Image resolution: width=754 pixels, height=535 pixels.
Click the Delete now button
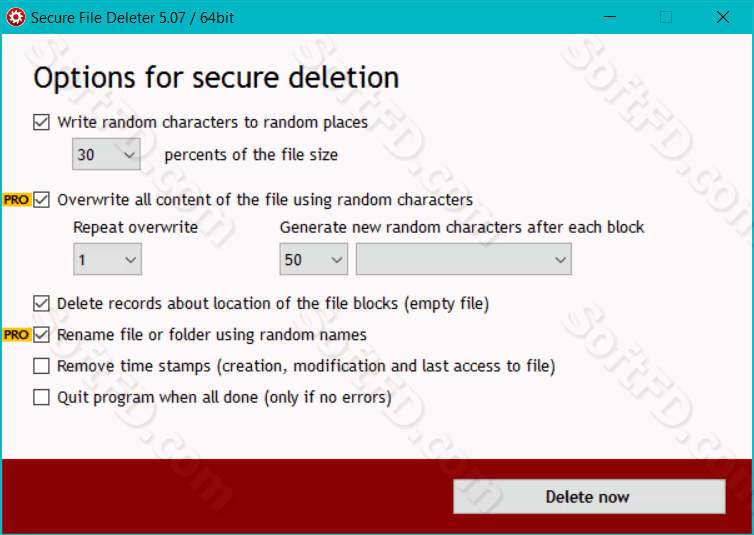589,497
